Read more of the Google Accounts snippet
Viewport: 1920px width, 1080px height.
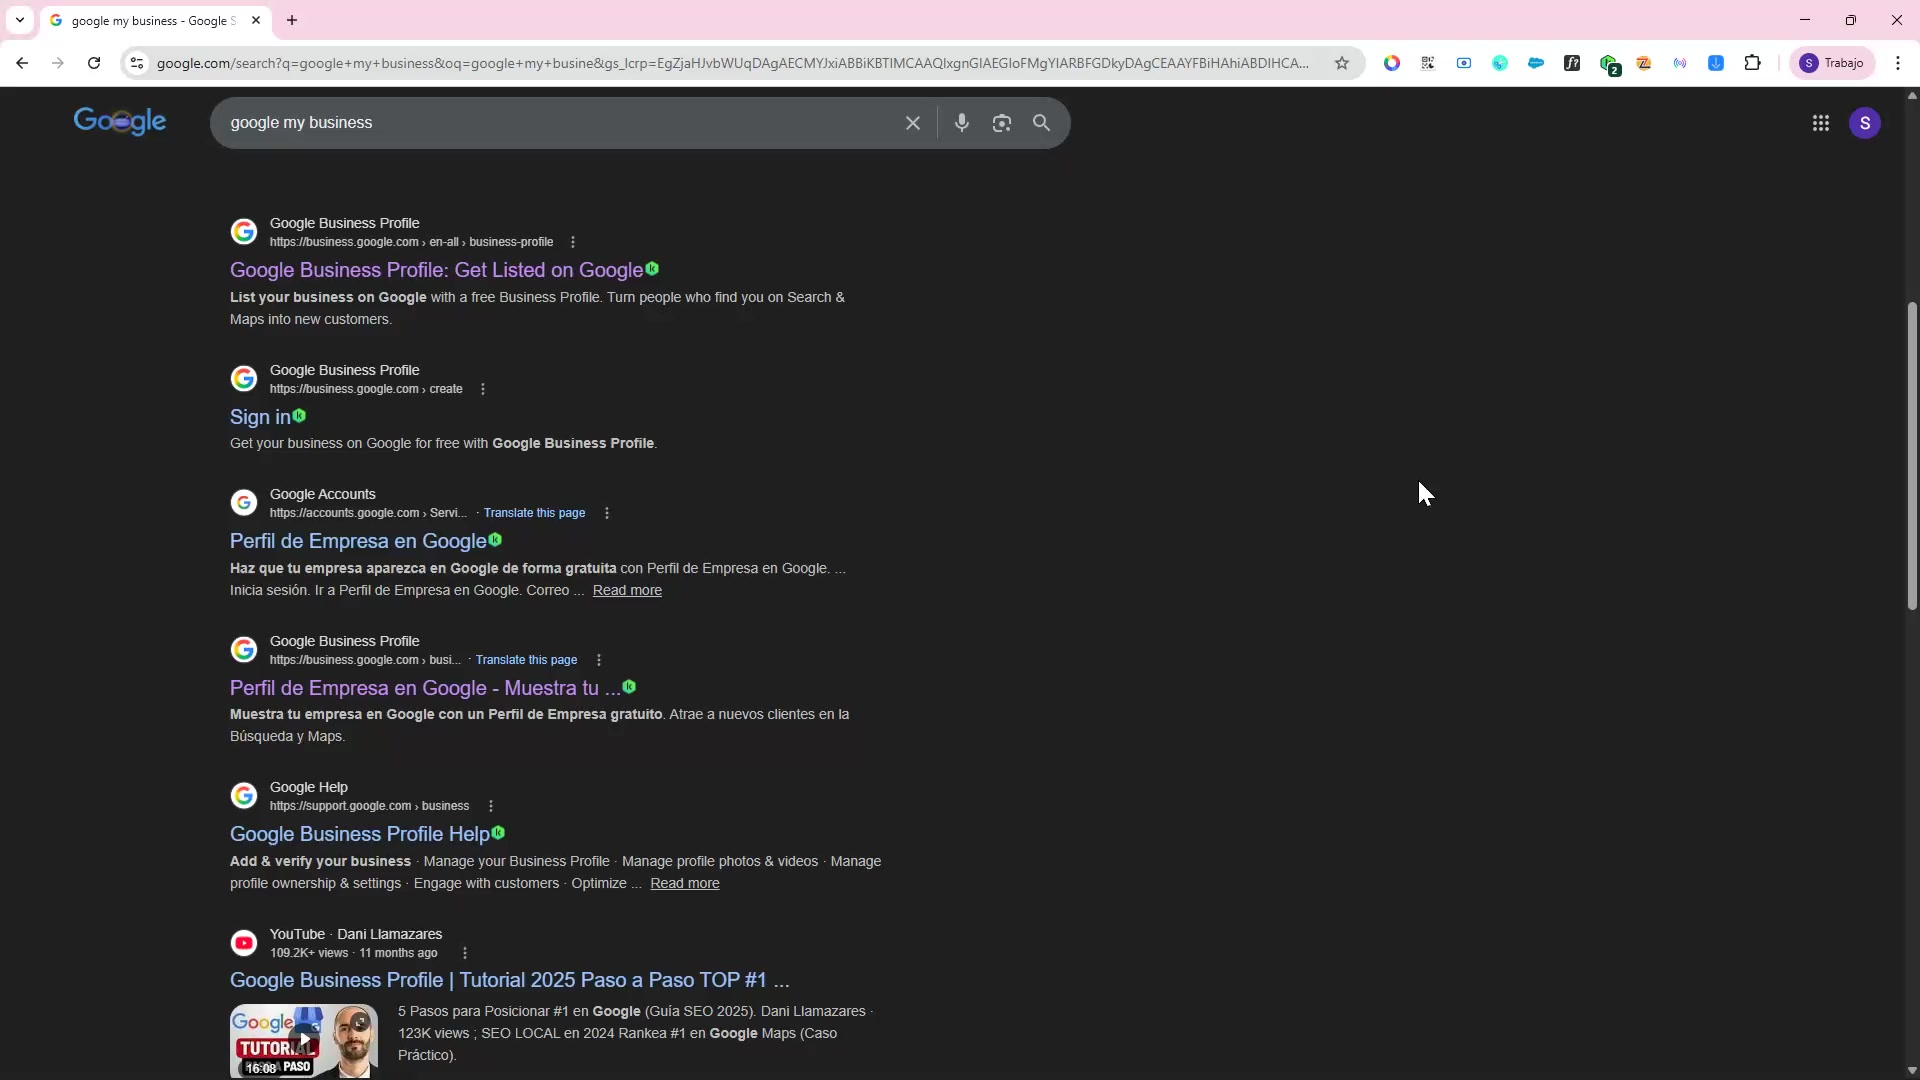pos(627,590)
